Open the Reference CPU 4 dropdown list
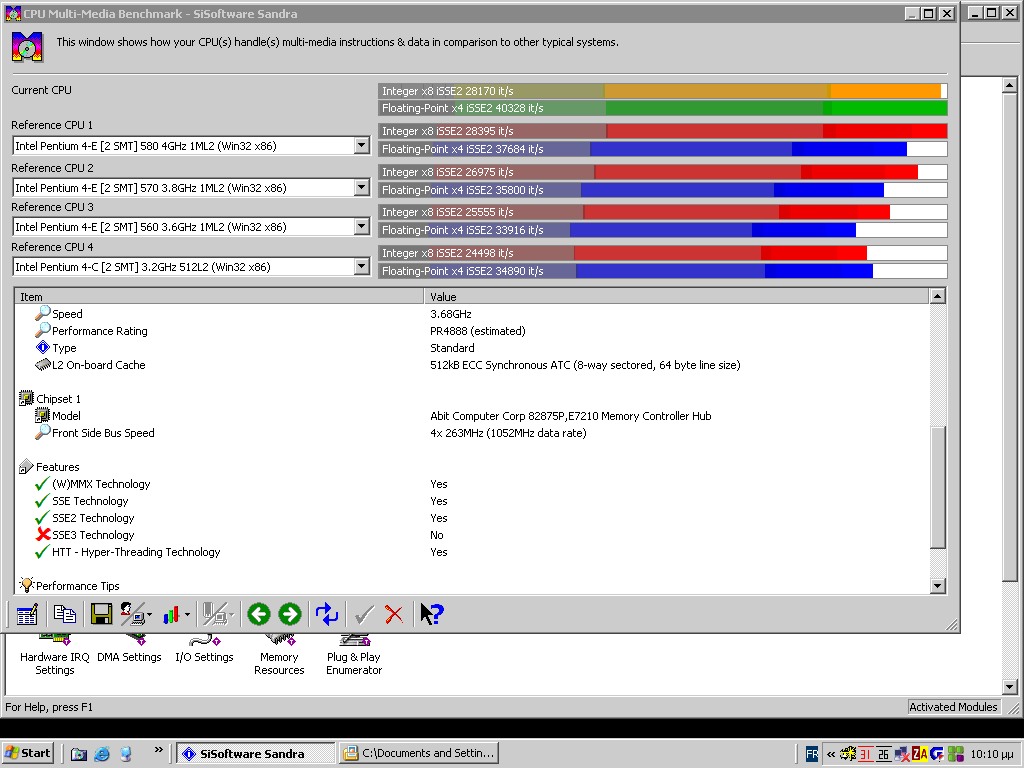 (362, 267)
